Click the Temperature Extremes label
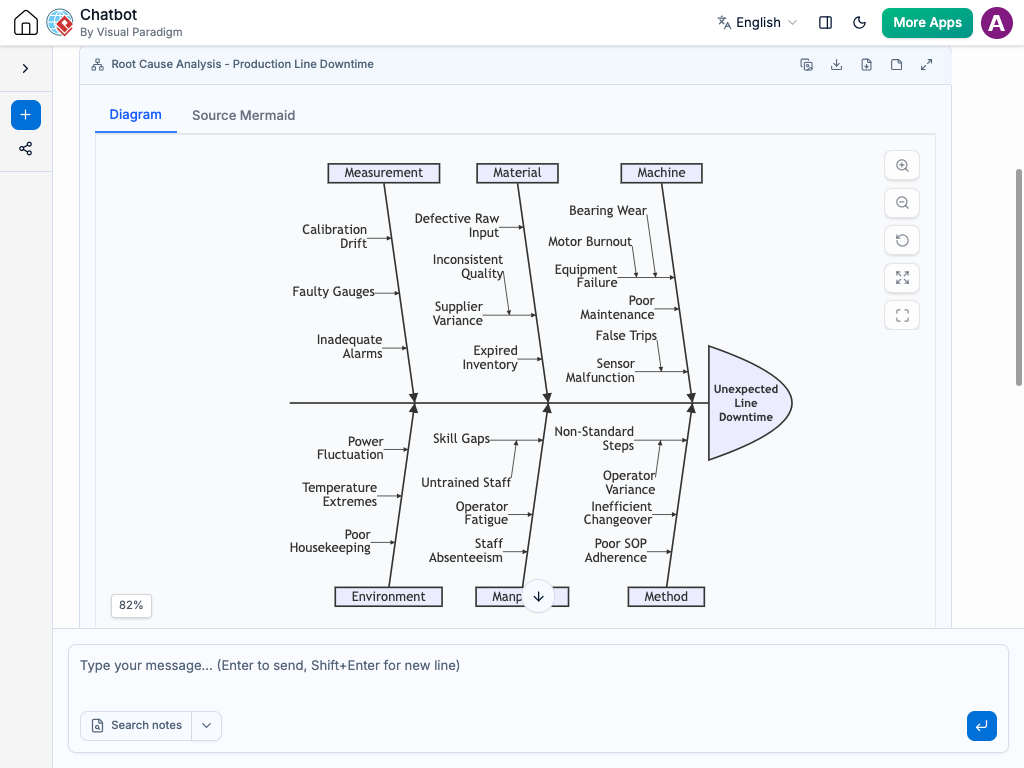This screenshot has width=1024, height=768. 340,495
